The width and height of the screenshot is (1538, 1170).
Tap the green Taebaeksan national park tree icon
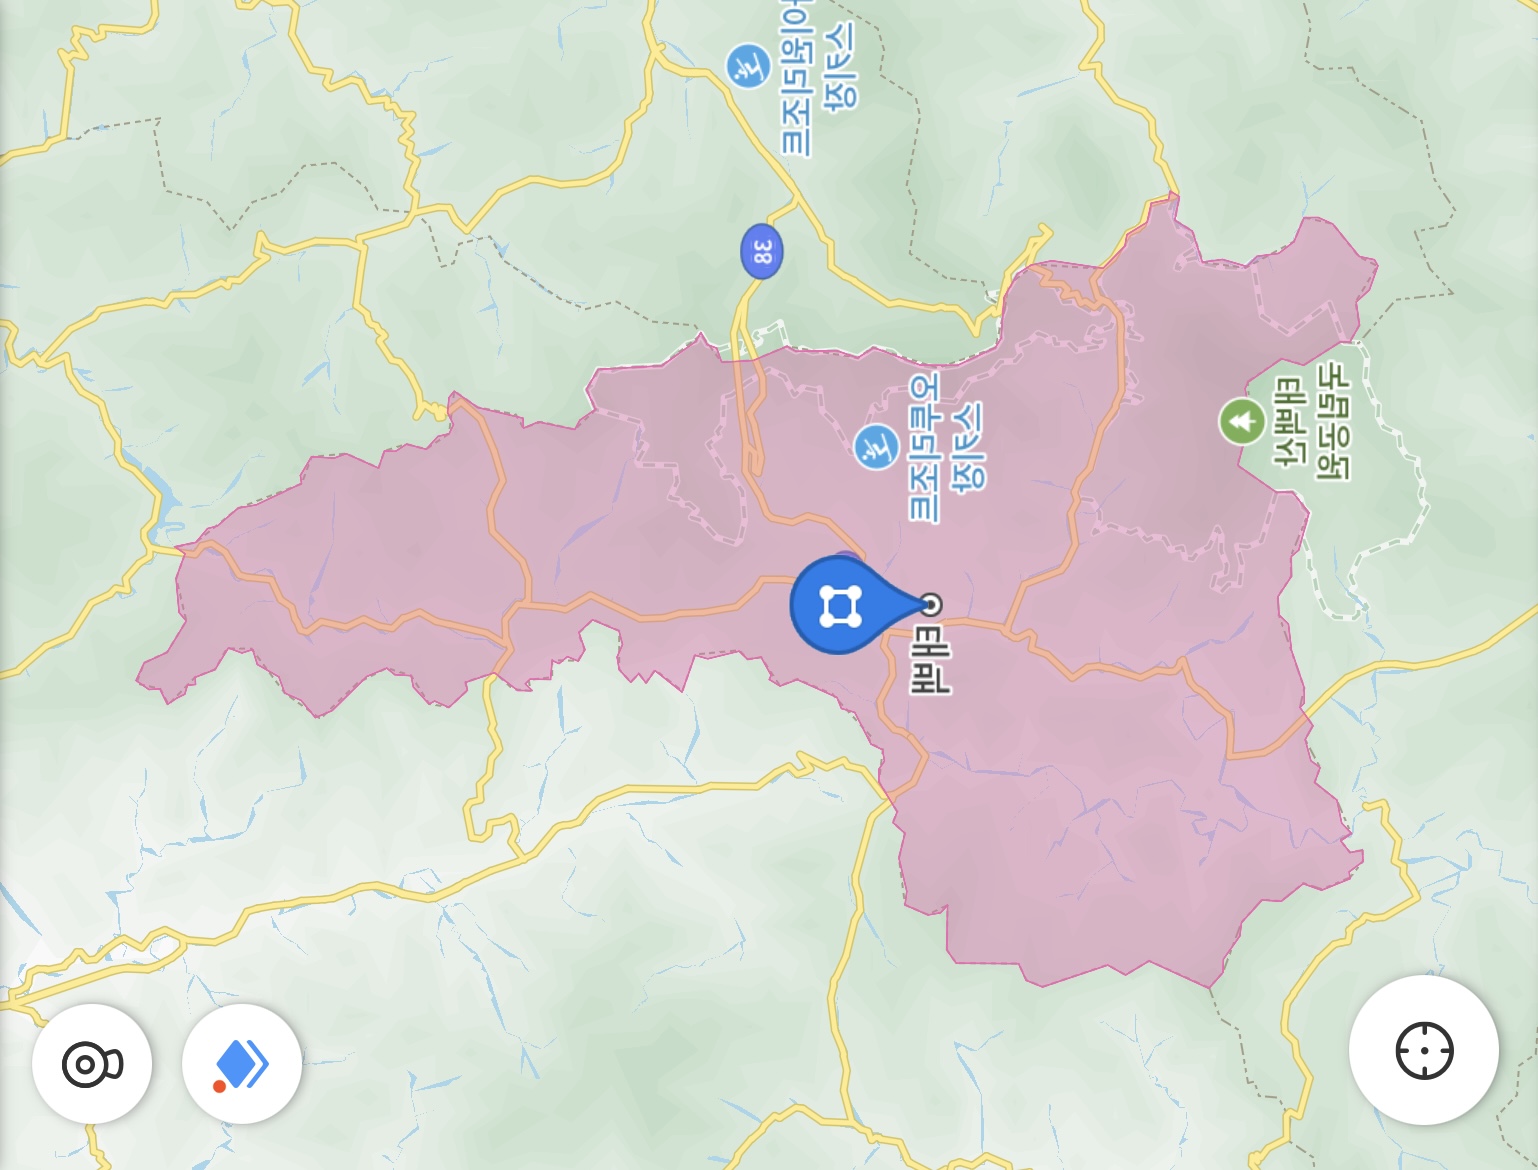coord(1242,421)
